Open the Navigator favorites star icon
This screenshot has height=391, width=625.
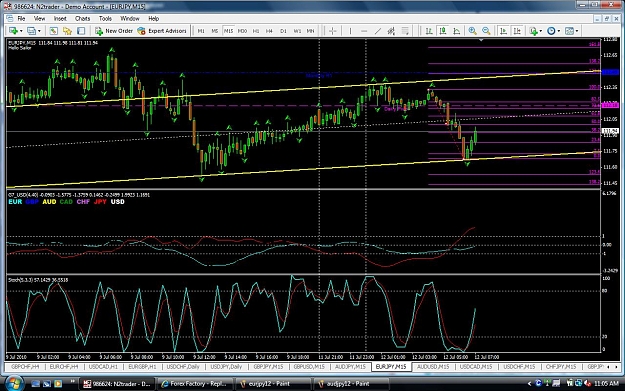point(67,31)
